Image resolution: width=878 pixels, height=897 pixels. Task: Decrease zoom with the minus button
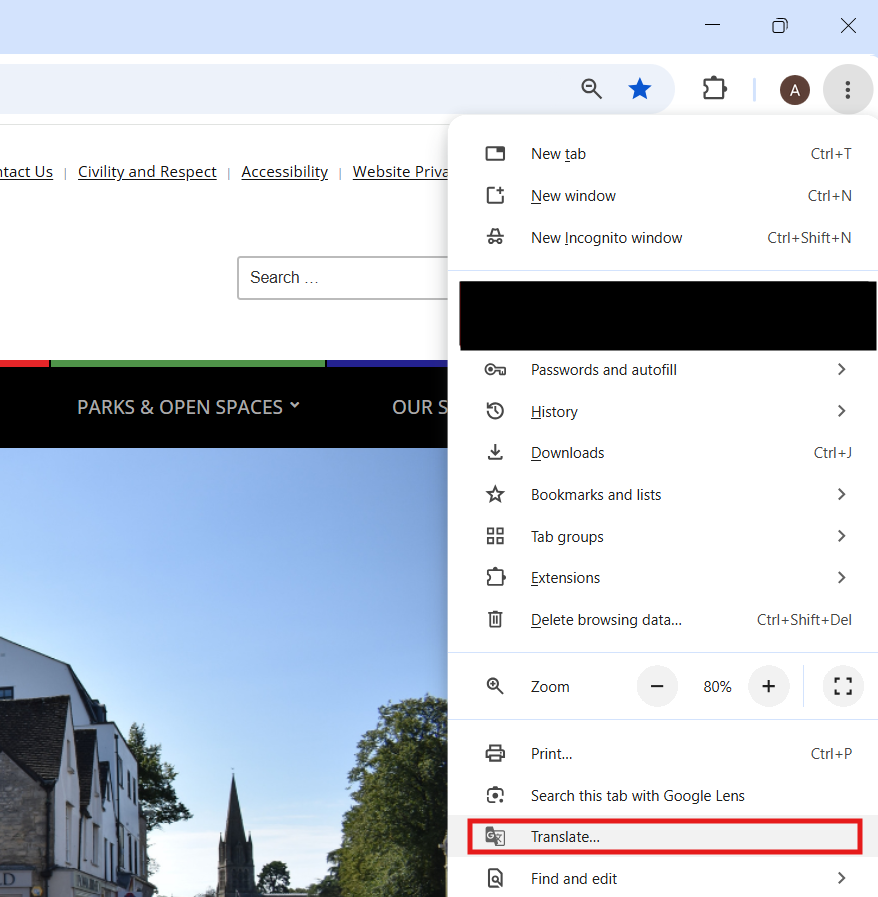tap(657, 686)
